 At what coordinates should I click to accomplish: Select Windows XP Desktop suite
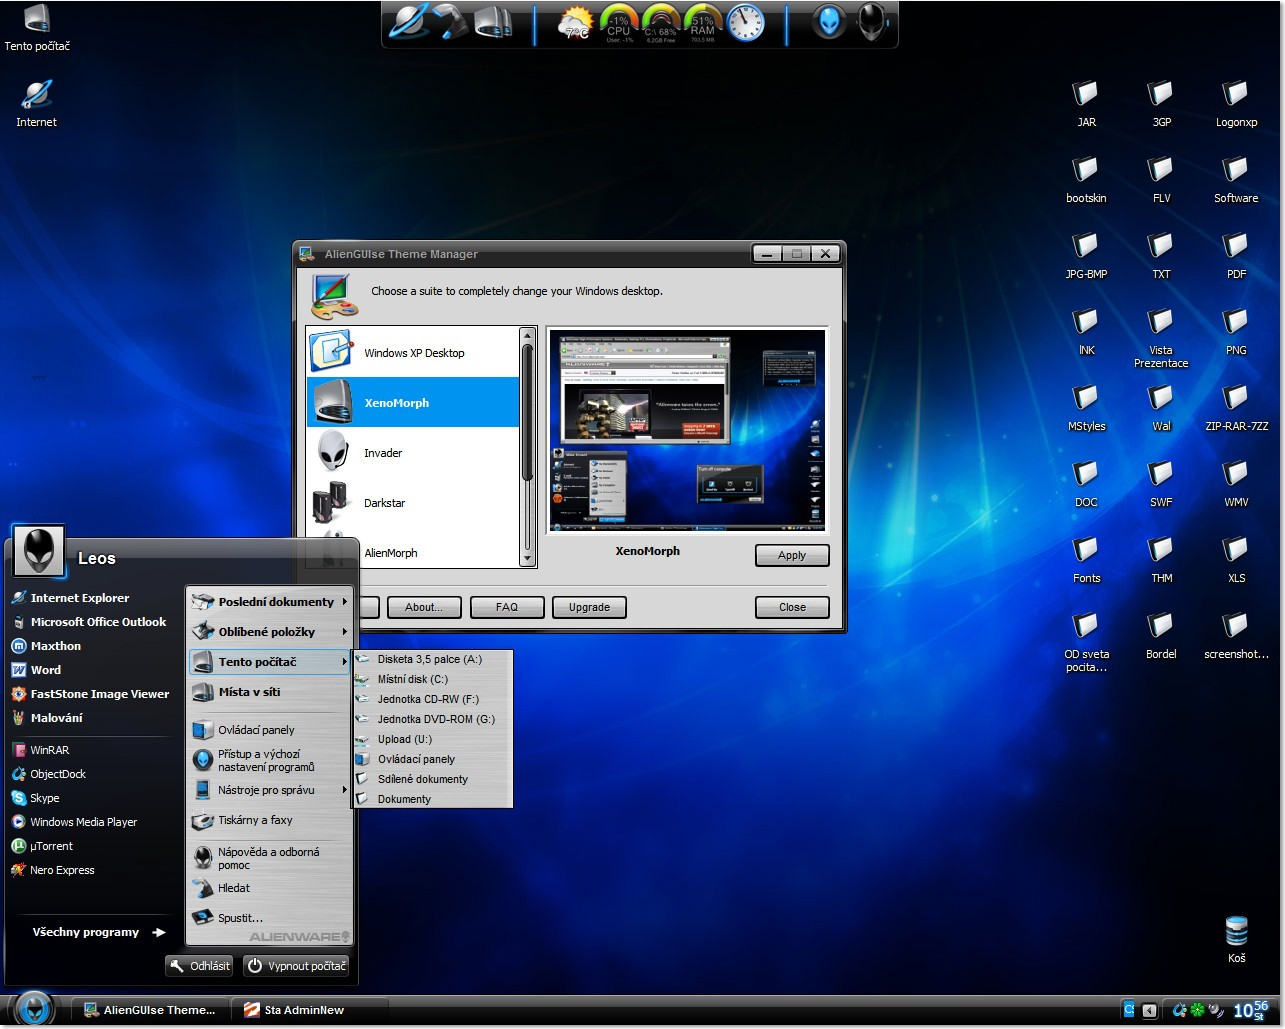coord(413,352)
